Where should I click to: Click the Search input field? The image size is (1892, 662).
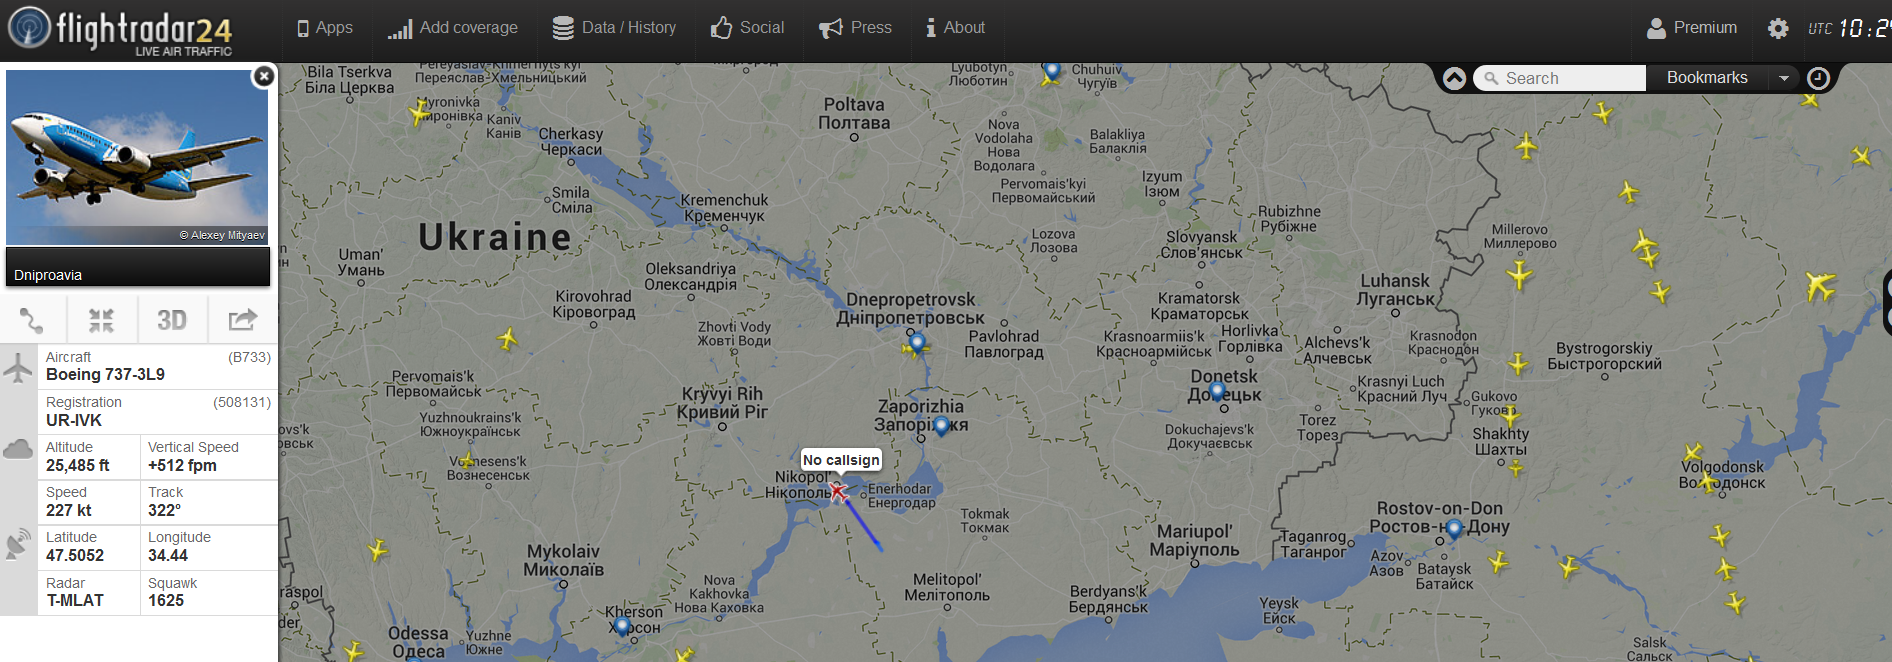(x=1560, y=78)
